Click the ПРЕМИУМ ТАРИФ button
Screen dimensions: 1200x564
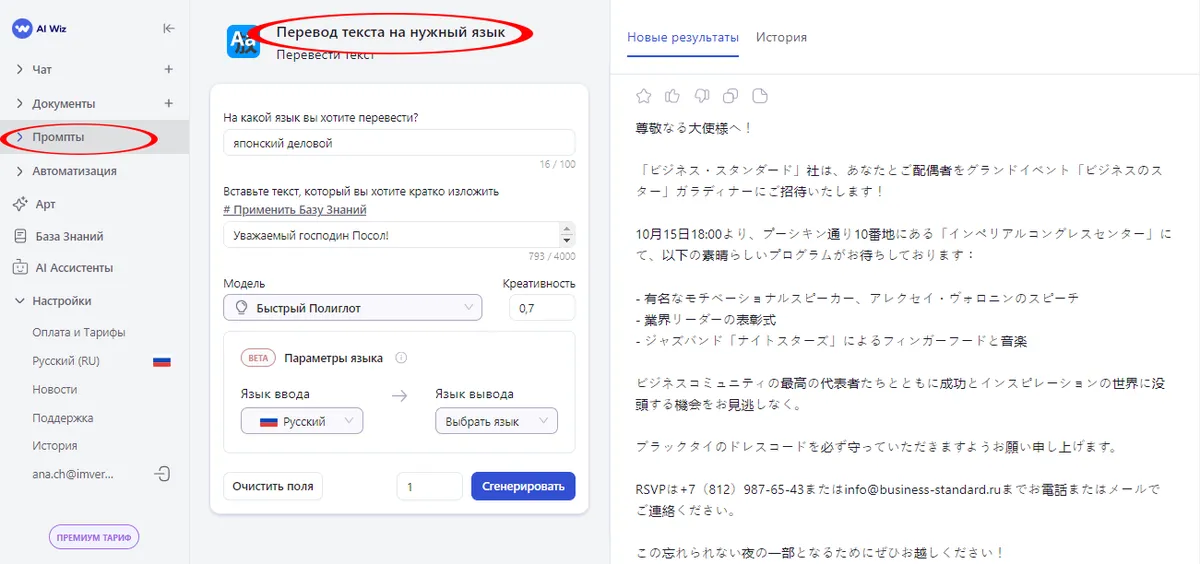(94, 537)
